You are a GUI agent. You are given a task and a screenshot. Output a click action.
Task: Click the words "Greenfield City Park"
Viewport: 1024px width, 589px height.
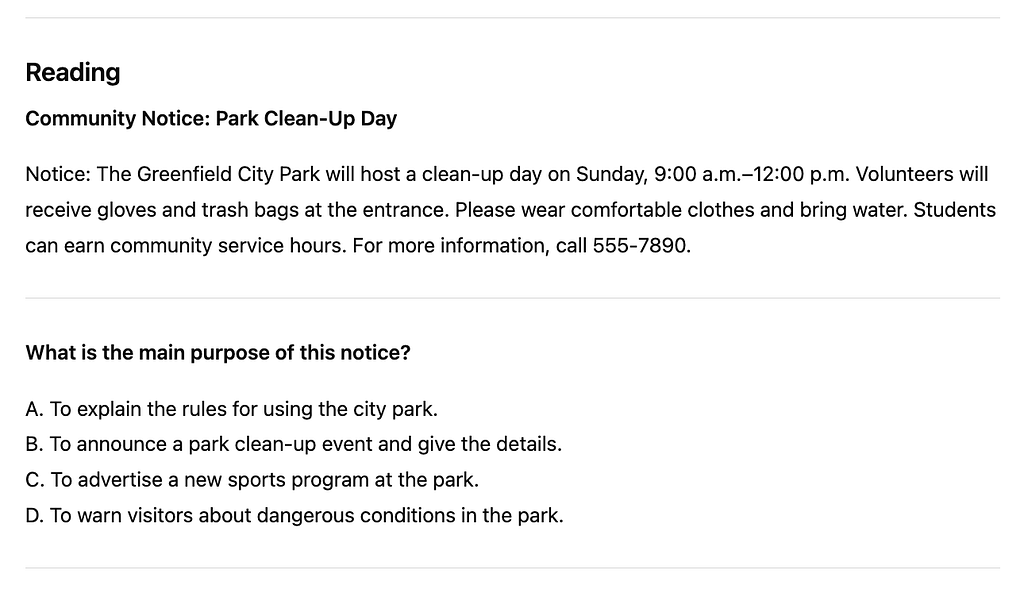pos(228,175)
